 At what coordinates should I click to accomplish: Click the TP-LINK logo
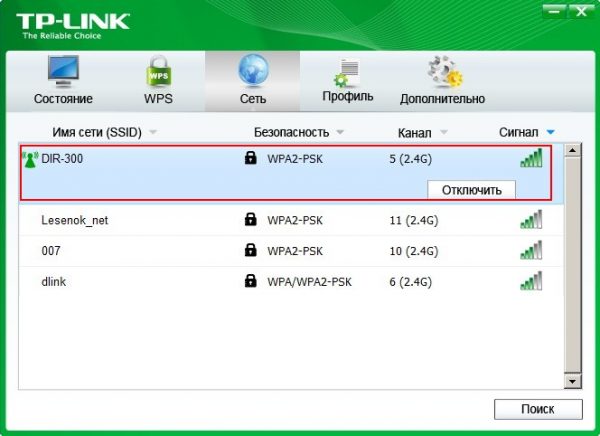coord(73,26)
